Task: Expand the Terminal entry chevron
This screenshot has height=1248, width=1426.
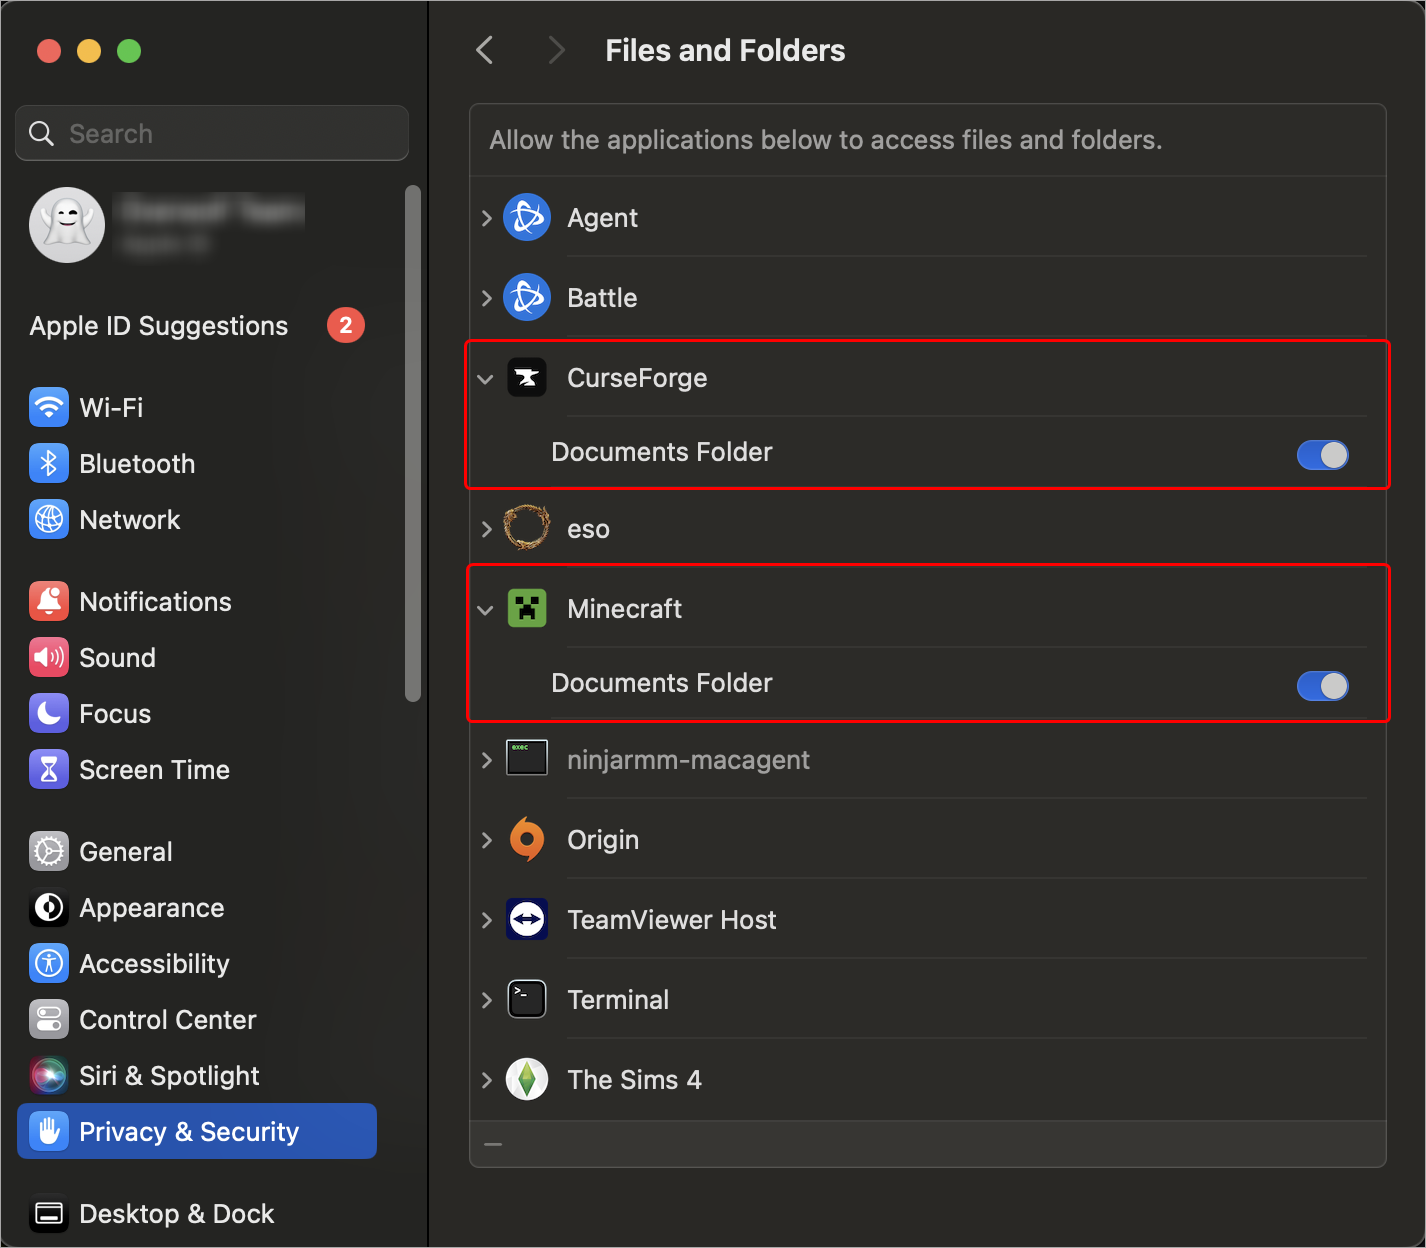Action: (x=486, y=1000)
